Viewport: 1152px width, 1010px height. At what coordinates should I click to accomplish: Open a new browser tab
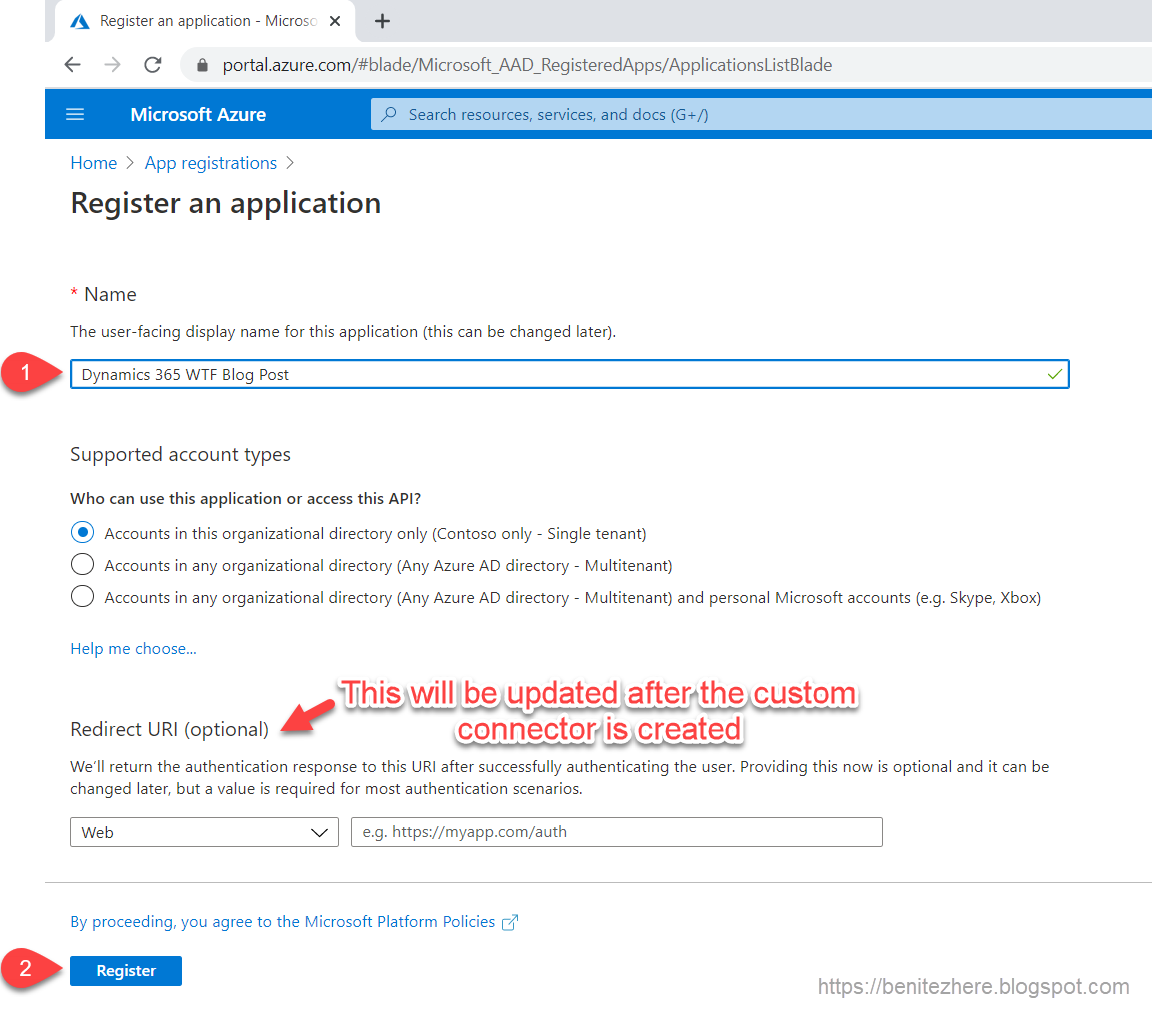[382, 21]
